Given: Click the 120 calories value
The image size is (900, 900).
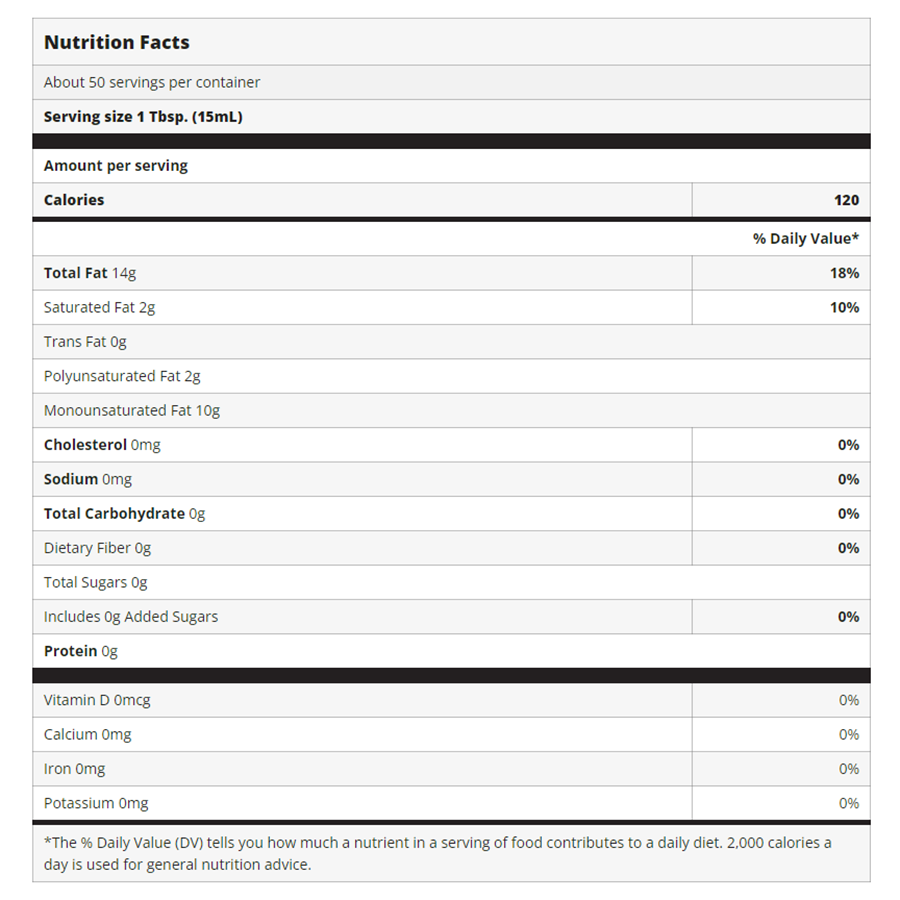Looking at the screenshot, I should (x=846, y=200).
